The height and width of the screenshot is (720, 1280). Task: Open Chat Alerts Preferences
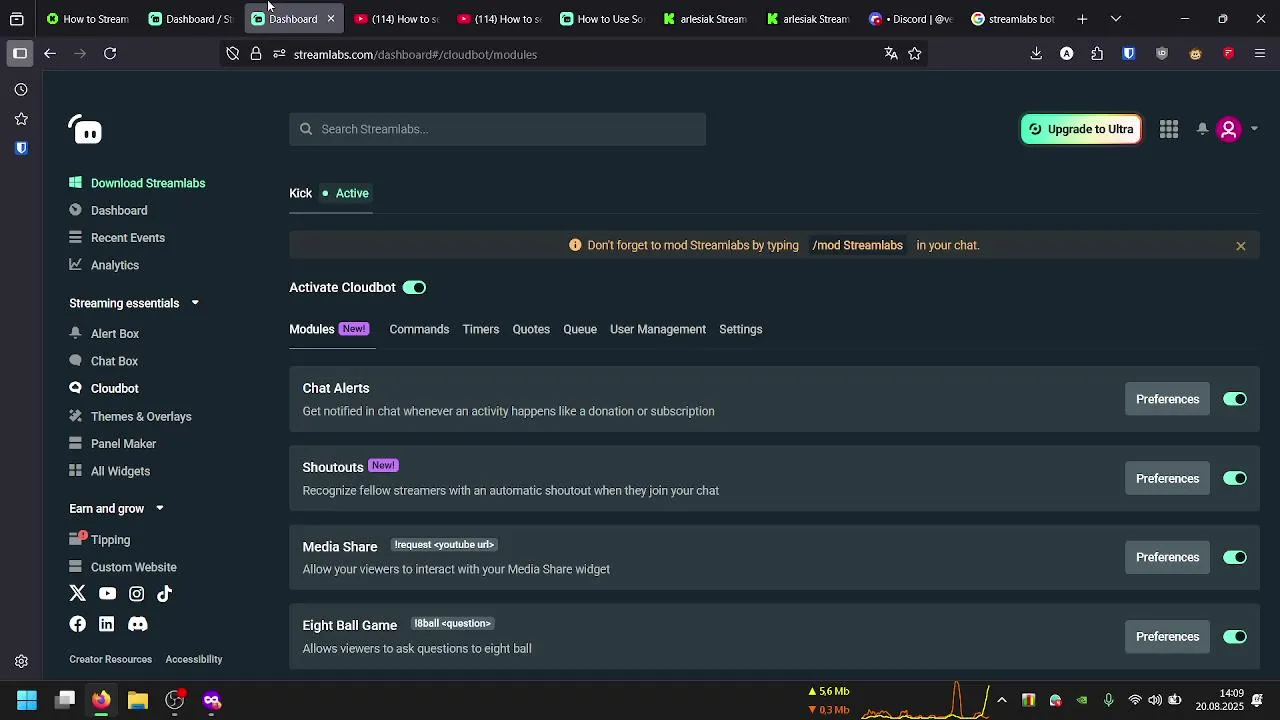[1167, 399]
